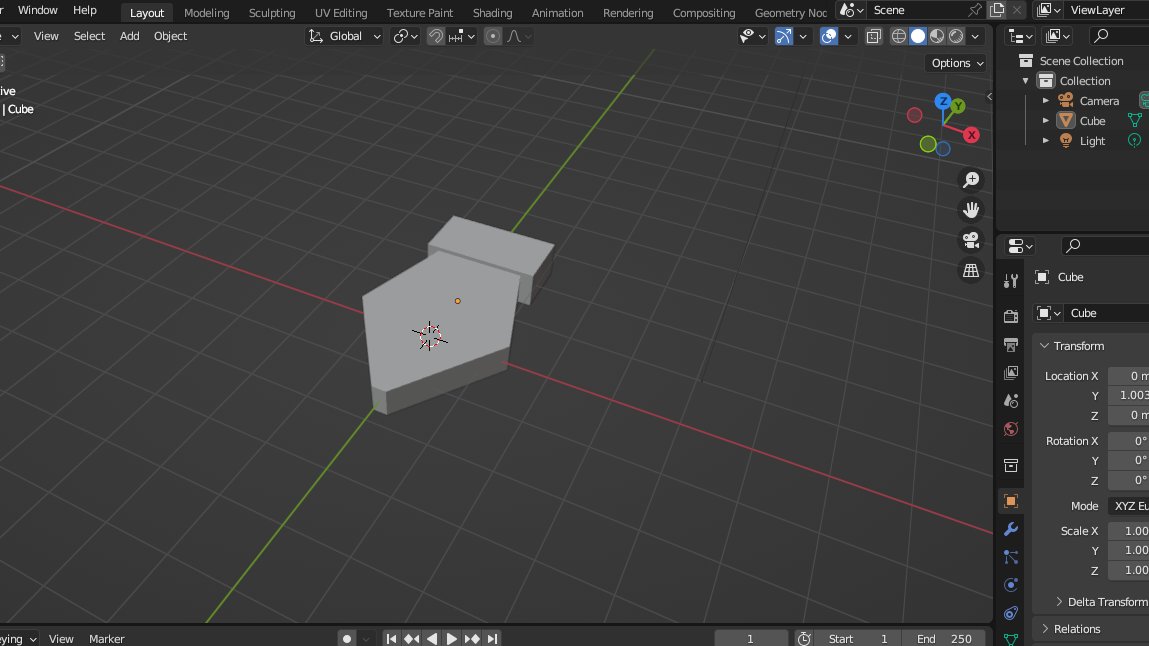Create a new scene with copy icon

pos(997,10)
